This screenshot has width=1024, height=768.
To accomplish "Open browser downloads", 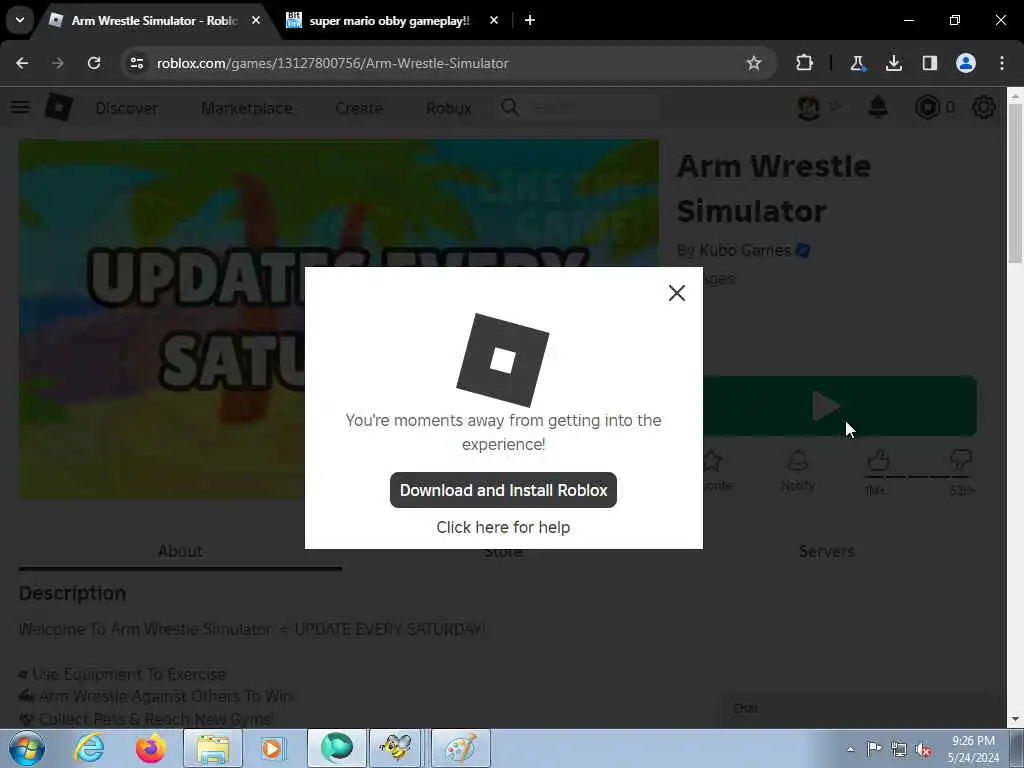I will click(x=893, y=63).
